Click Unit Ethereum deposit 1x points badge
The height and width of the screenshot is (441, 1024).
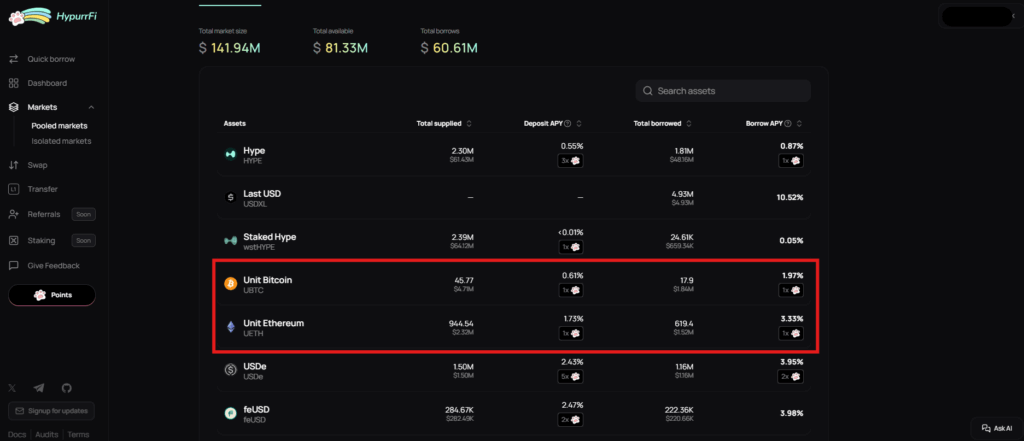point(571,333)
